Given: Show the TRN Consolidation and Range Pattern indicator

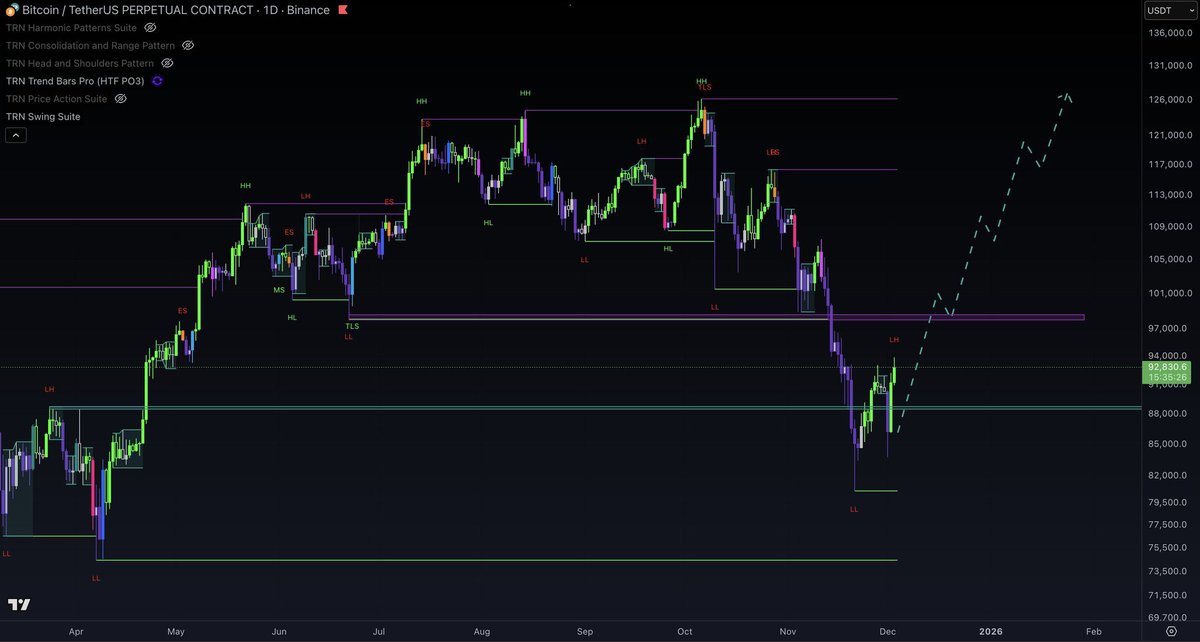Looking at the screenshot, I should pyautogui.click(x=188, y=46).
